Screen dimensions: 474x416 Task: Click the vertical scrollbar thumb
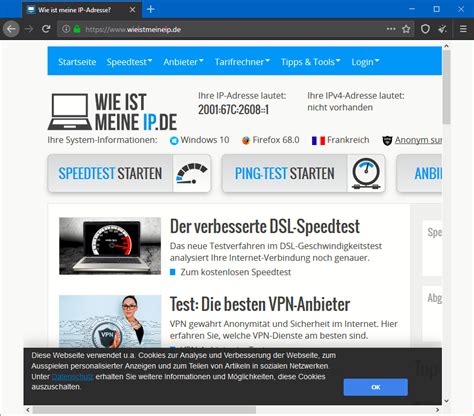click(x=447, y=87)
